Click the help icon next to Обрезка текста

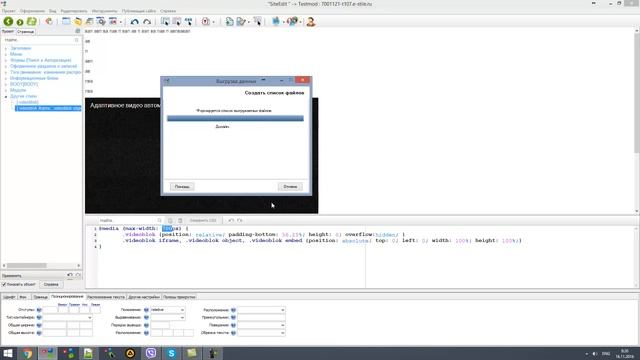click(x=233, y=333)
